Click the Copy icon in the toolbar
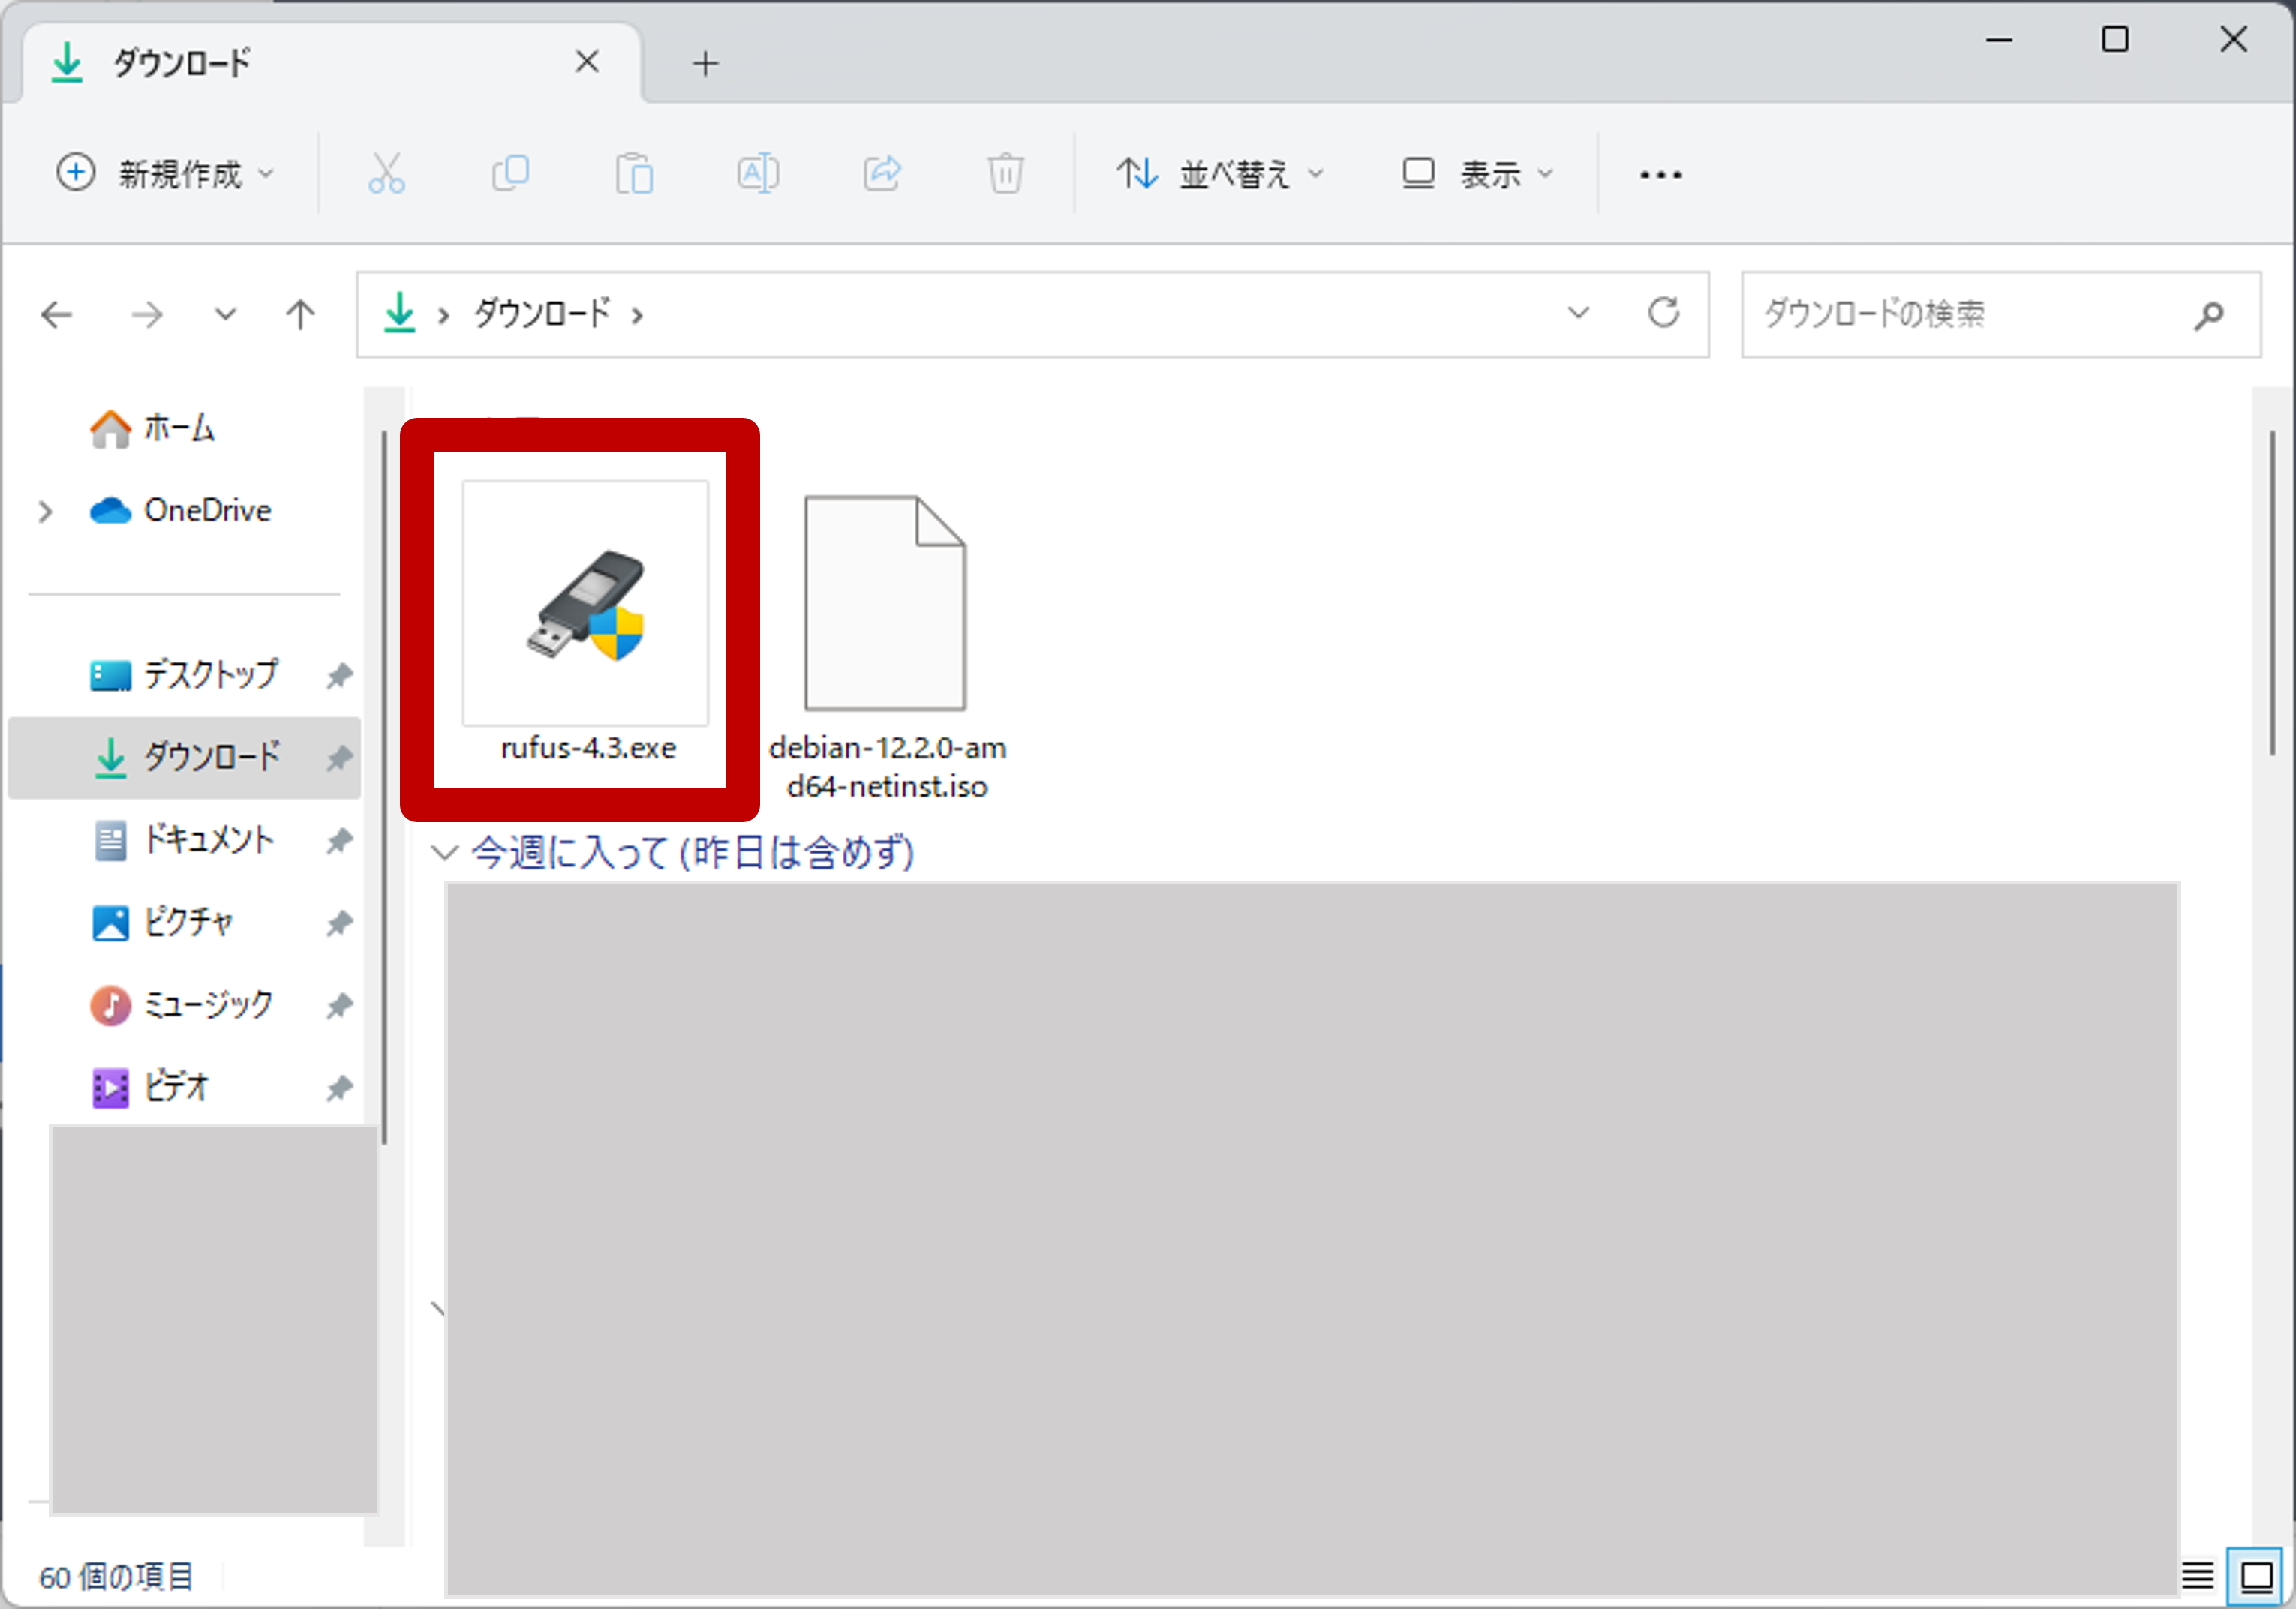 tap(510, 173)
